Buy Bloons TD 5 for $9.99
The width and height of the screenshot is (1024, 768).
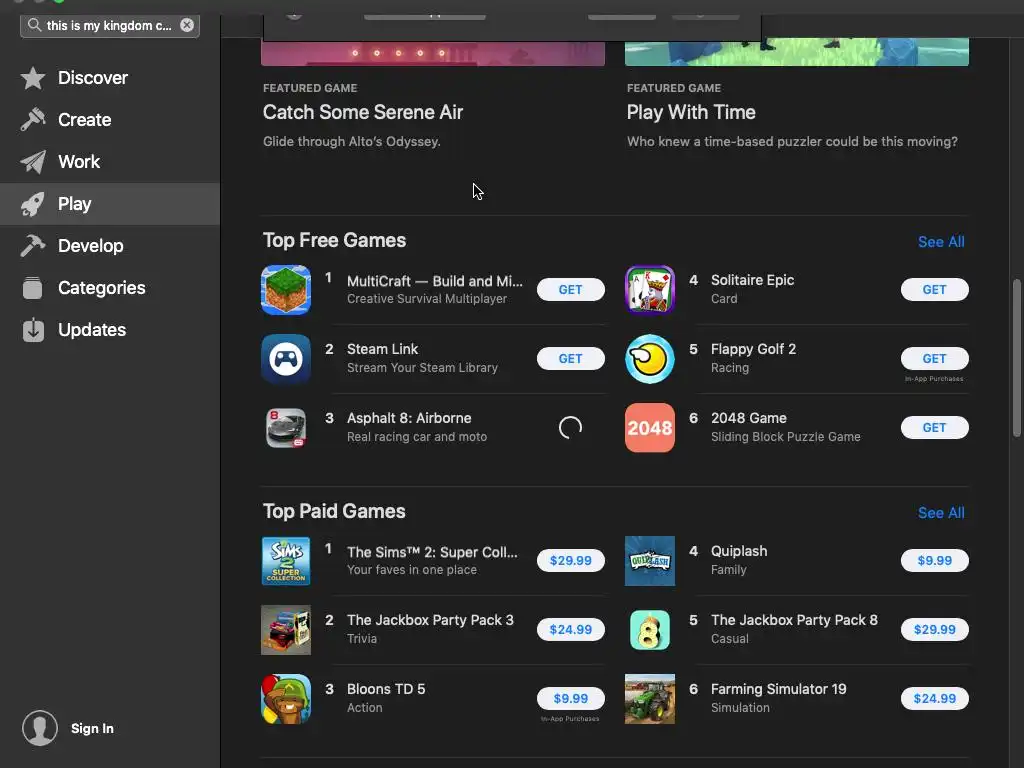point(571,698)
